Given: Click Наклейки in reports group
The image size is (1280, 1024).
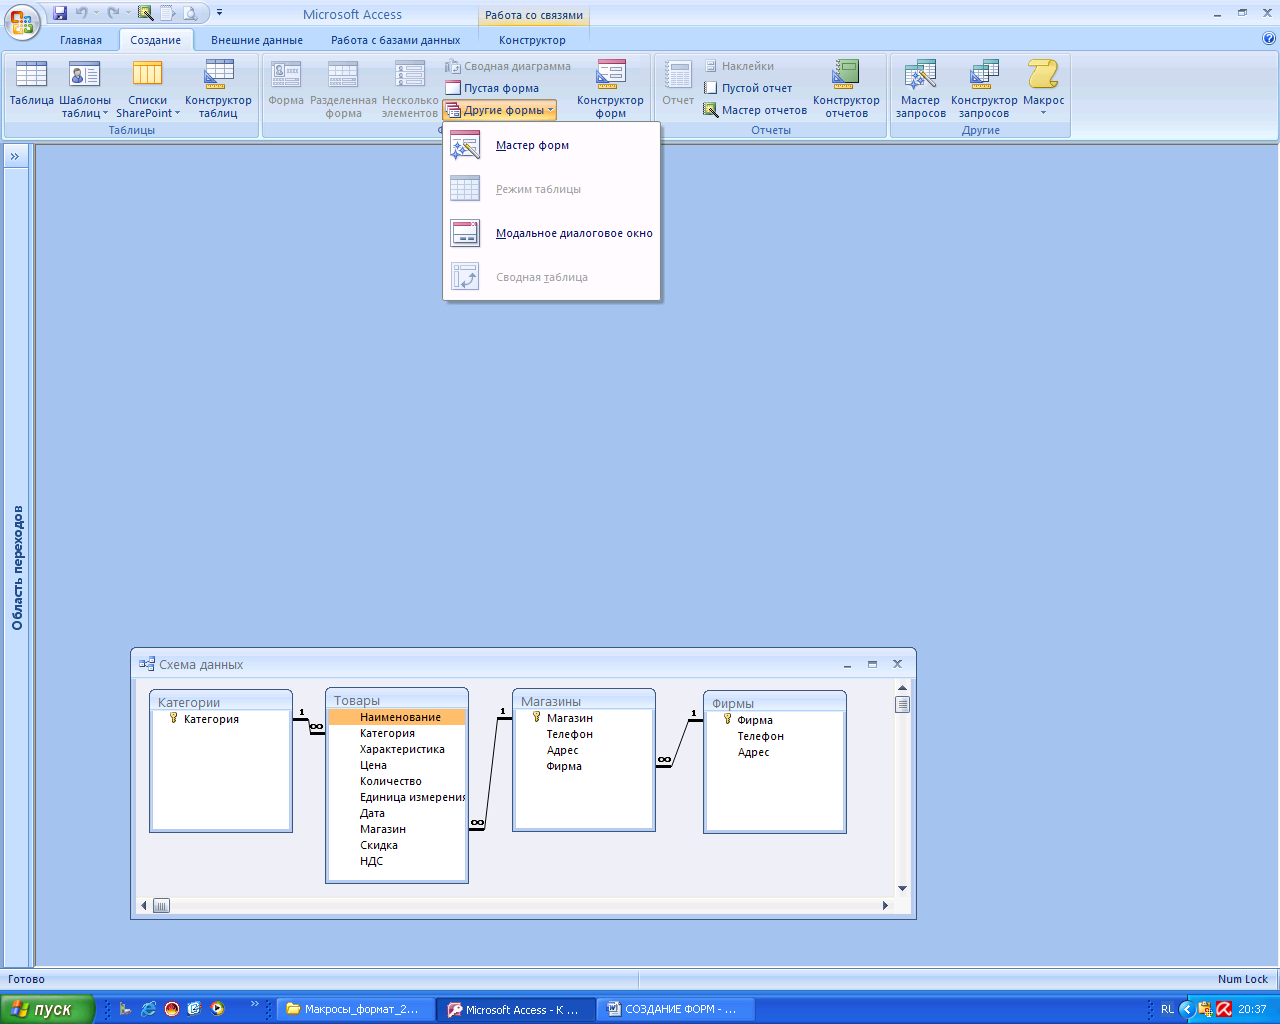Looking at the screenshot, I should 739,66.
